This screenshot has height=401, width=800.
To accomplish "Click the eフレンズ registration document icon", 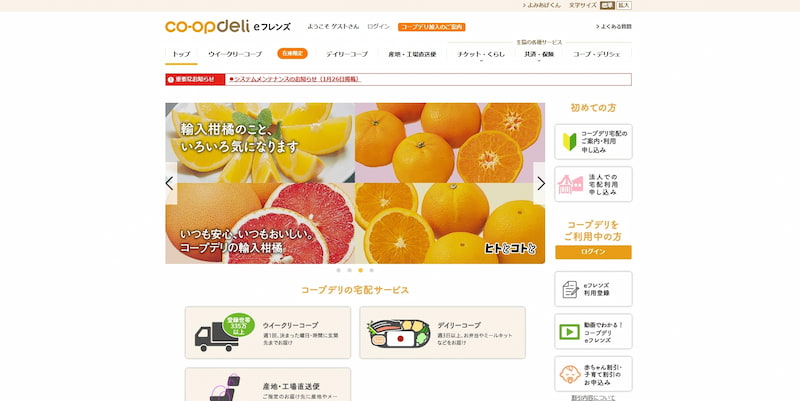I will (570, 289).
